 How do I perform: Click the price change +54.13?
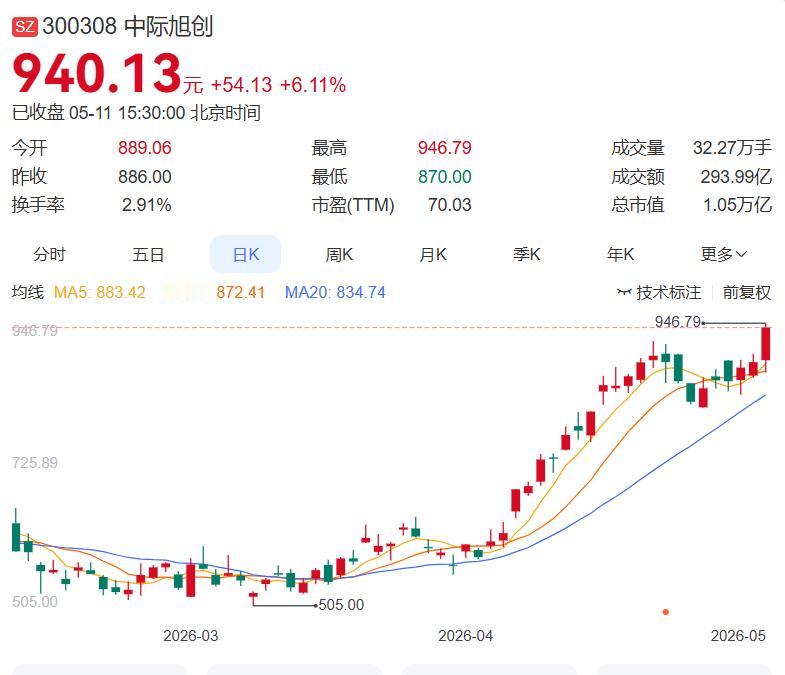click(242, 85)
